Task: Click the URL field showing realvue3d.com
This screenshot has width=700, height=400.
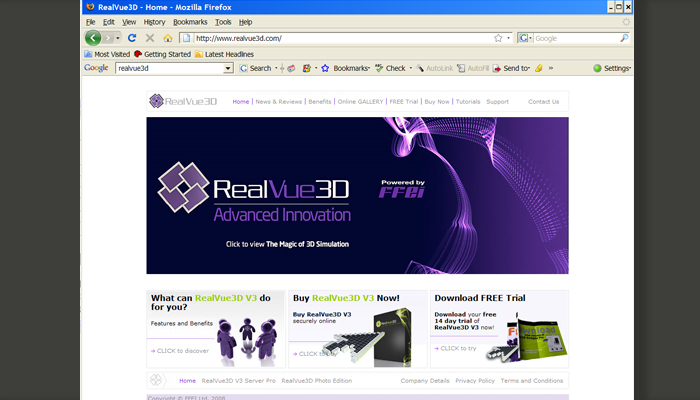Action: 342,38
